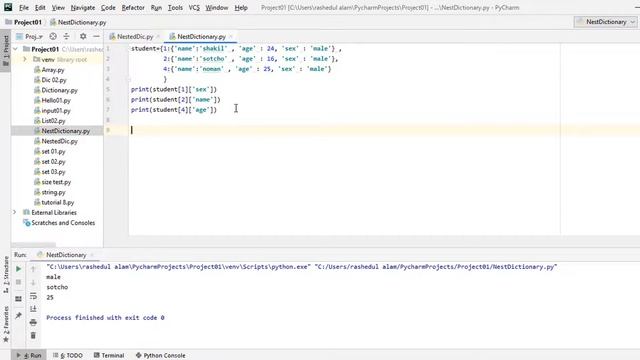Select input01.py in project tree
640x360 pixels.
pos(52,111)
